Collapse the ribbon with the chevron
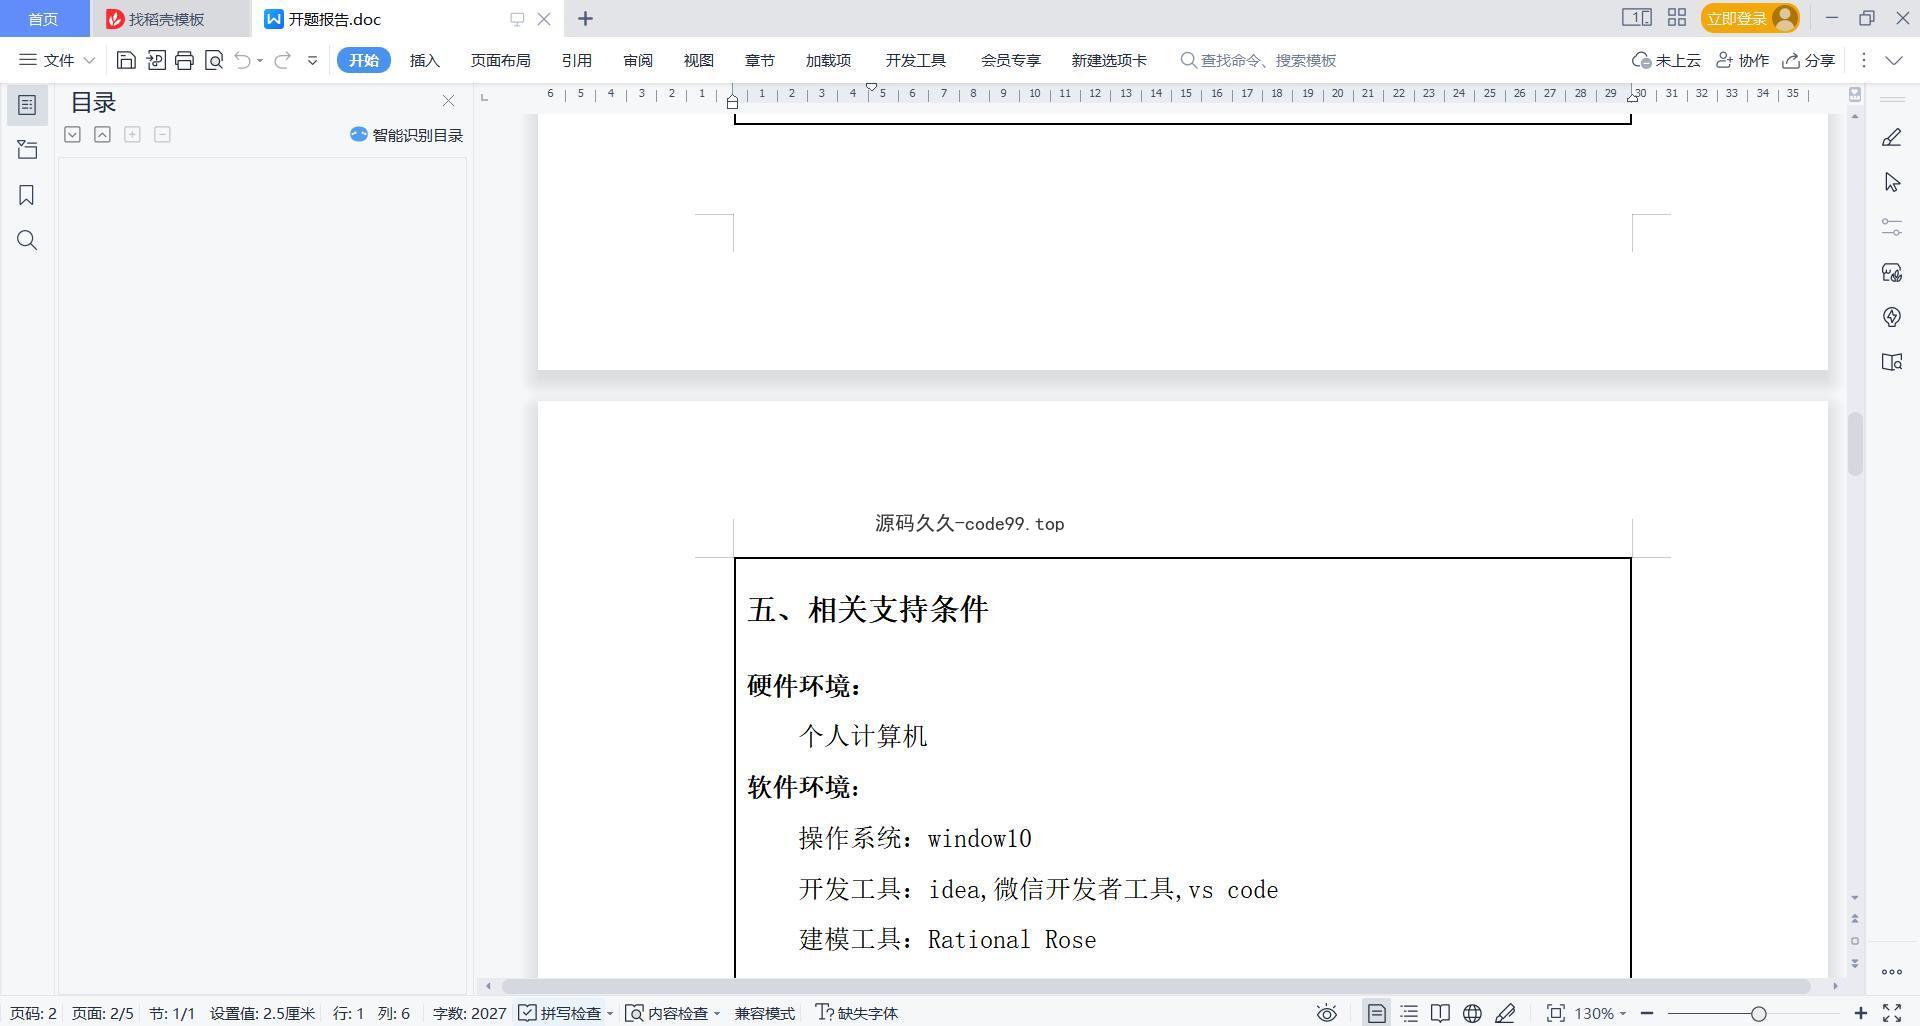This screenshot has height=1026, width=1920. (1893, 60)
